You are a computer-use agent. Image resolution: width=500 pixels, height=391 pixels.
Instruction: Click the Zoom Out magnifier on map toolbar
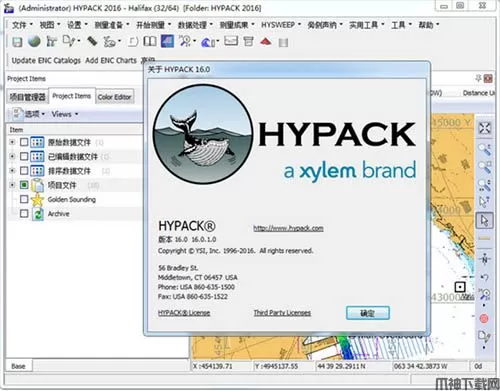point(484,185)
